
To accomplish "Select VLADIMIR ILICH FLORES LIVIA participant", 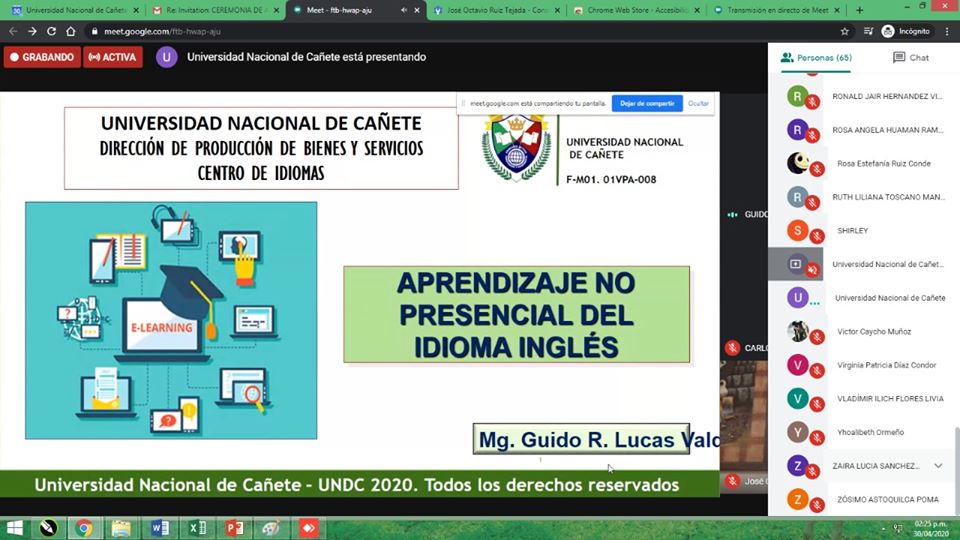I will 863,399.
